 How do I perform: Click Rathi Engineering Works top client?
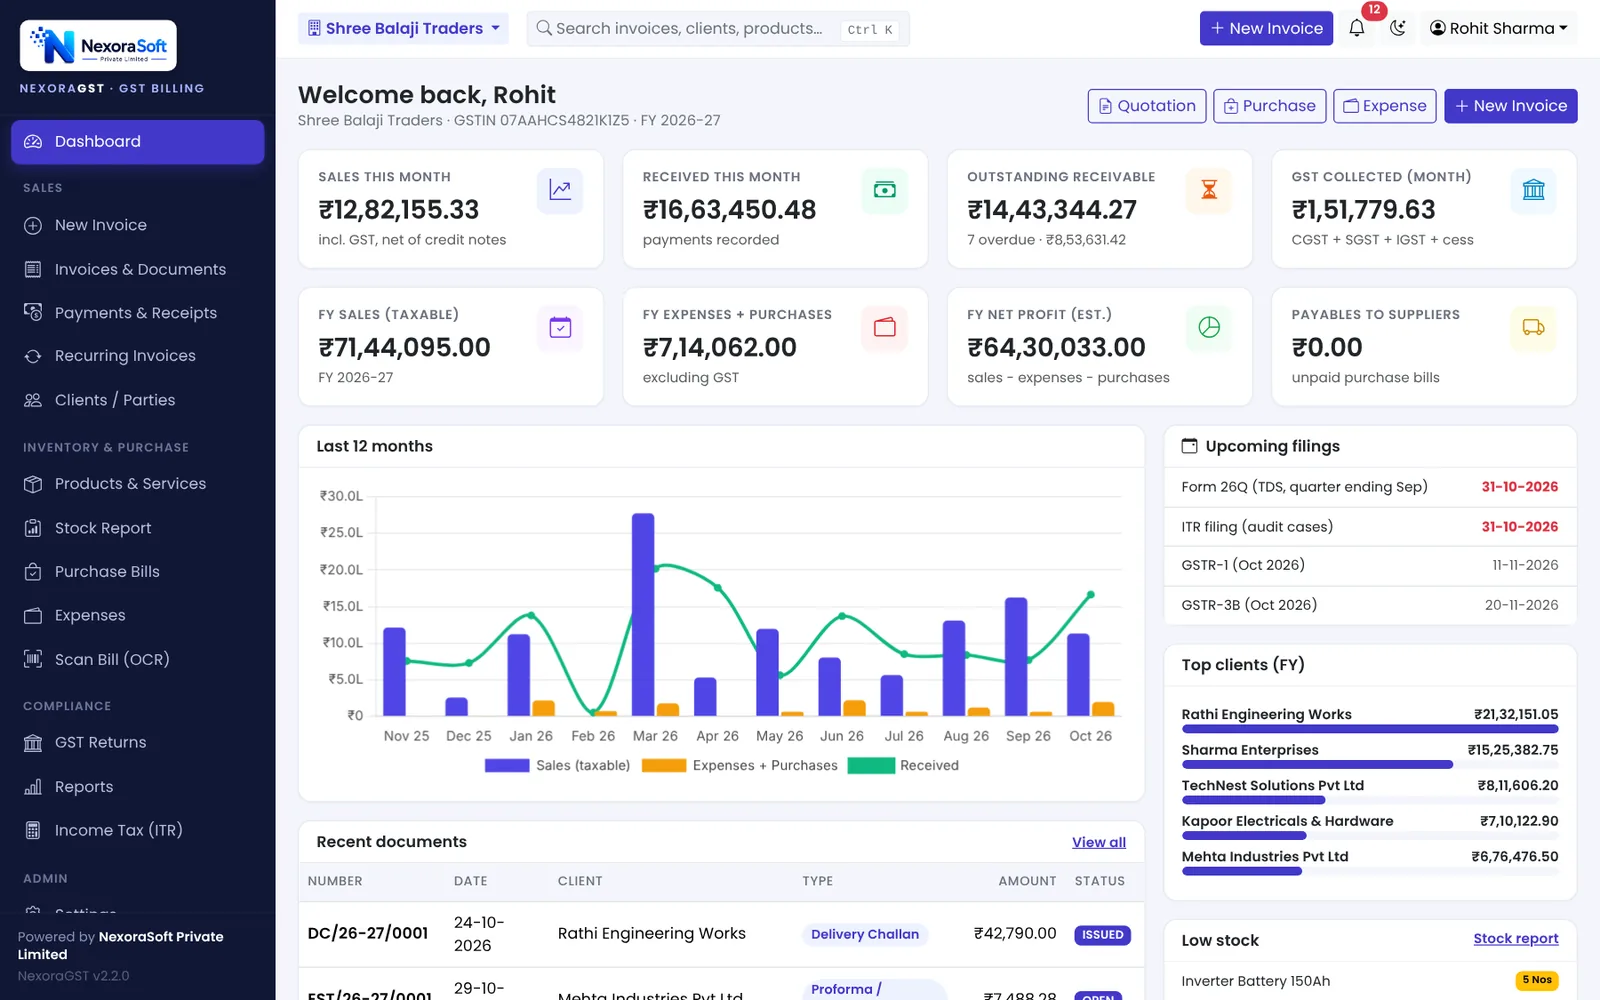click(1266, 714)
